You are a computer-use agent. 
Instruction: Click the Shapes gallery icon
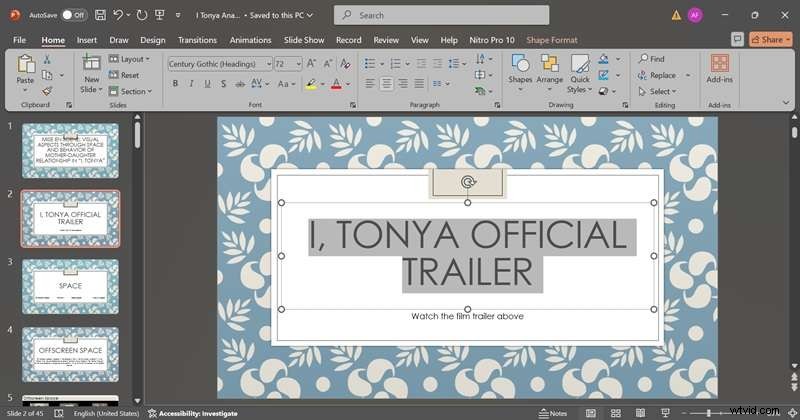point(520,64)
